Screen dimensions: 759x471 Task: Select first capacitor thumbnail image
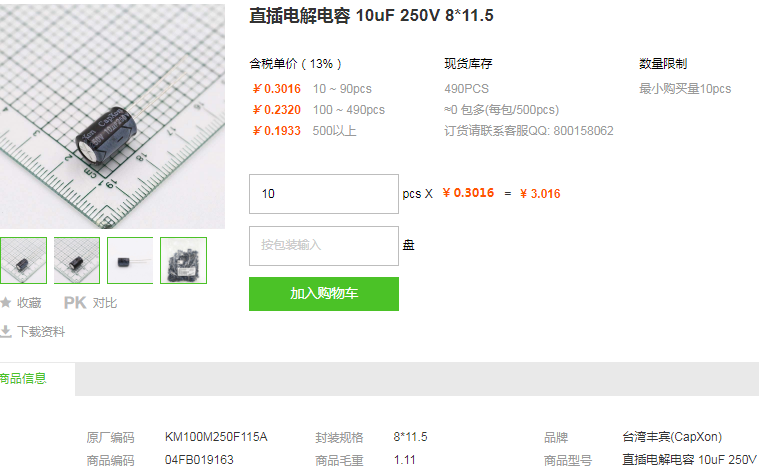(23, 260)
